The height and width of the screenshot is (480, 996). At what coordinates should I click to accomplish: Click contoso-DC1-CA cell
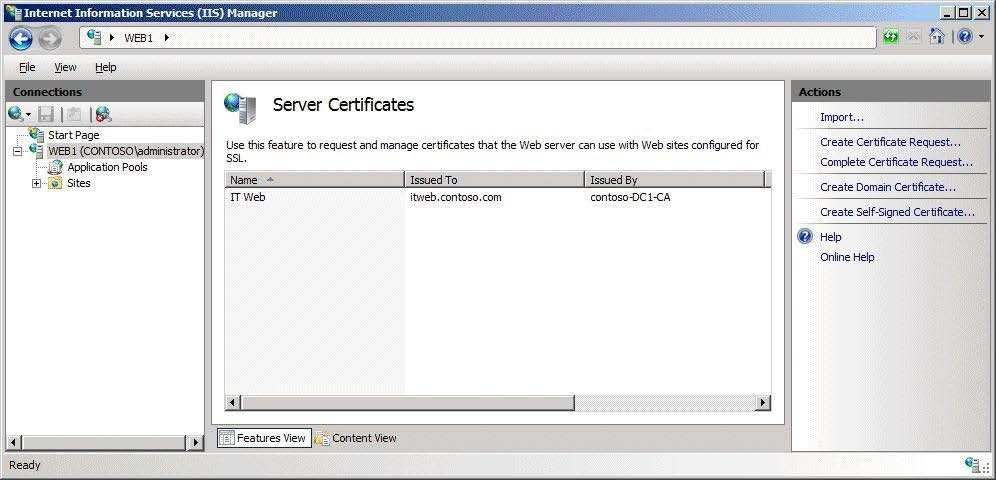tap(630, 197)
